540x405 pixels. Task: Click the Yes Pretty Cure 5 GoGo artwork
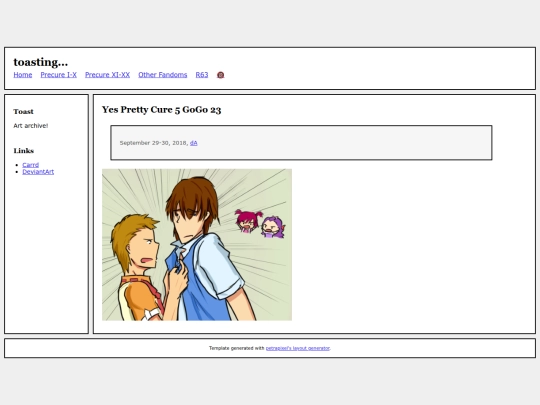click(197, 245)
